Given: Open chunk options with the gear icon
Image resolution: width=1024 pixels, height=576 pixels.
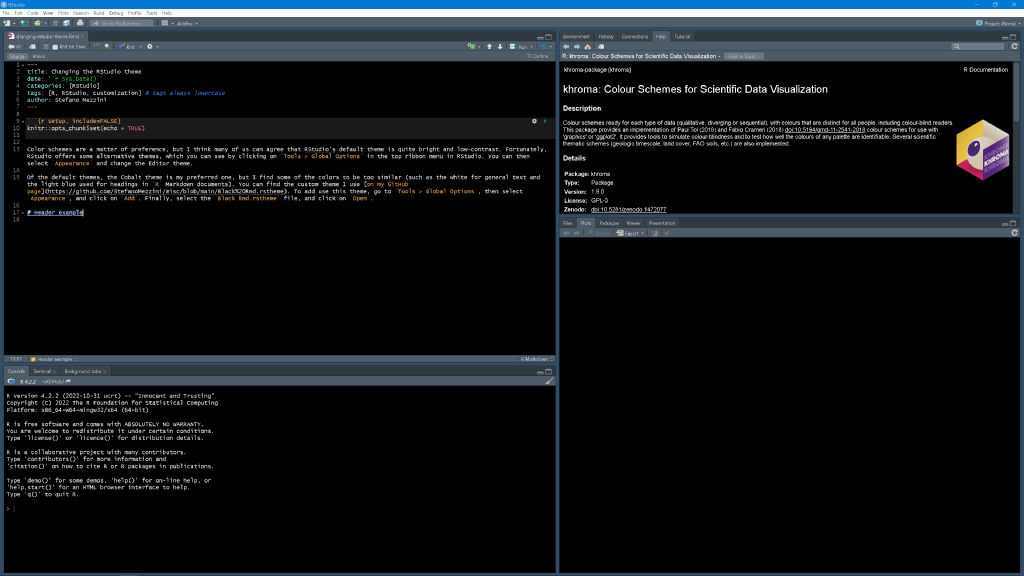Looking at the screenshot, I should (x=534, y=121).
